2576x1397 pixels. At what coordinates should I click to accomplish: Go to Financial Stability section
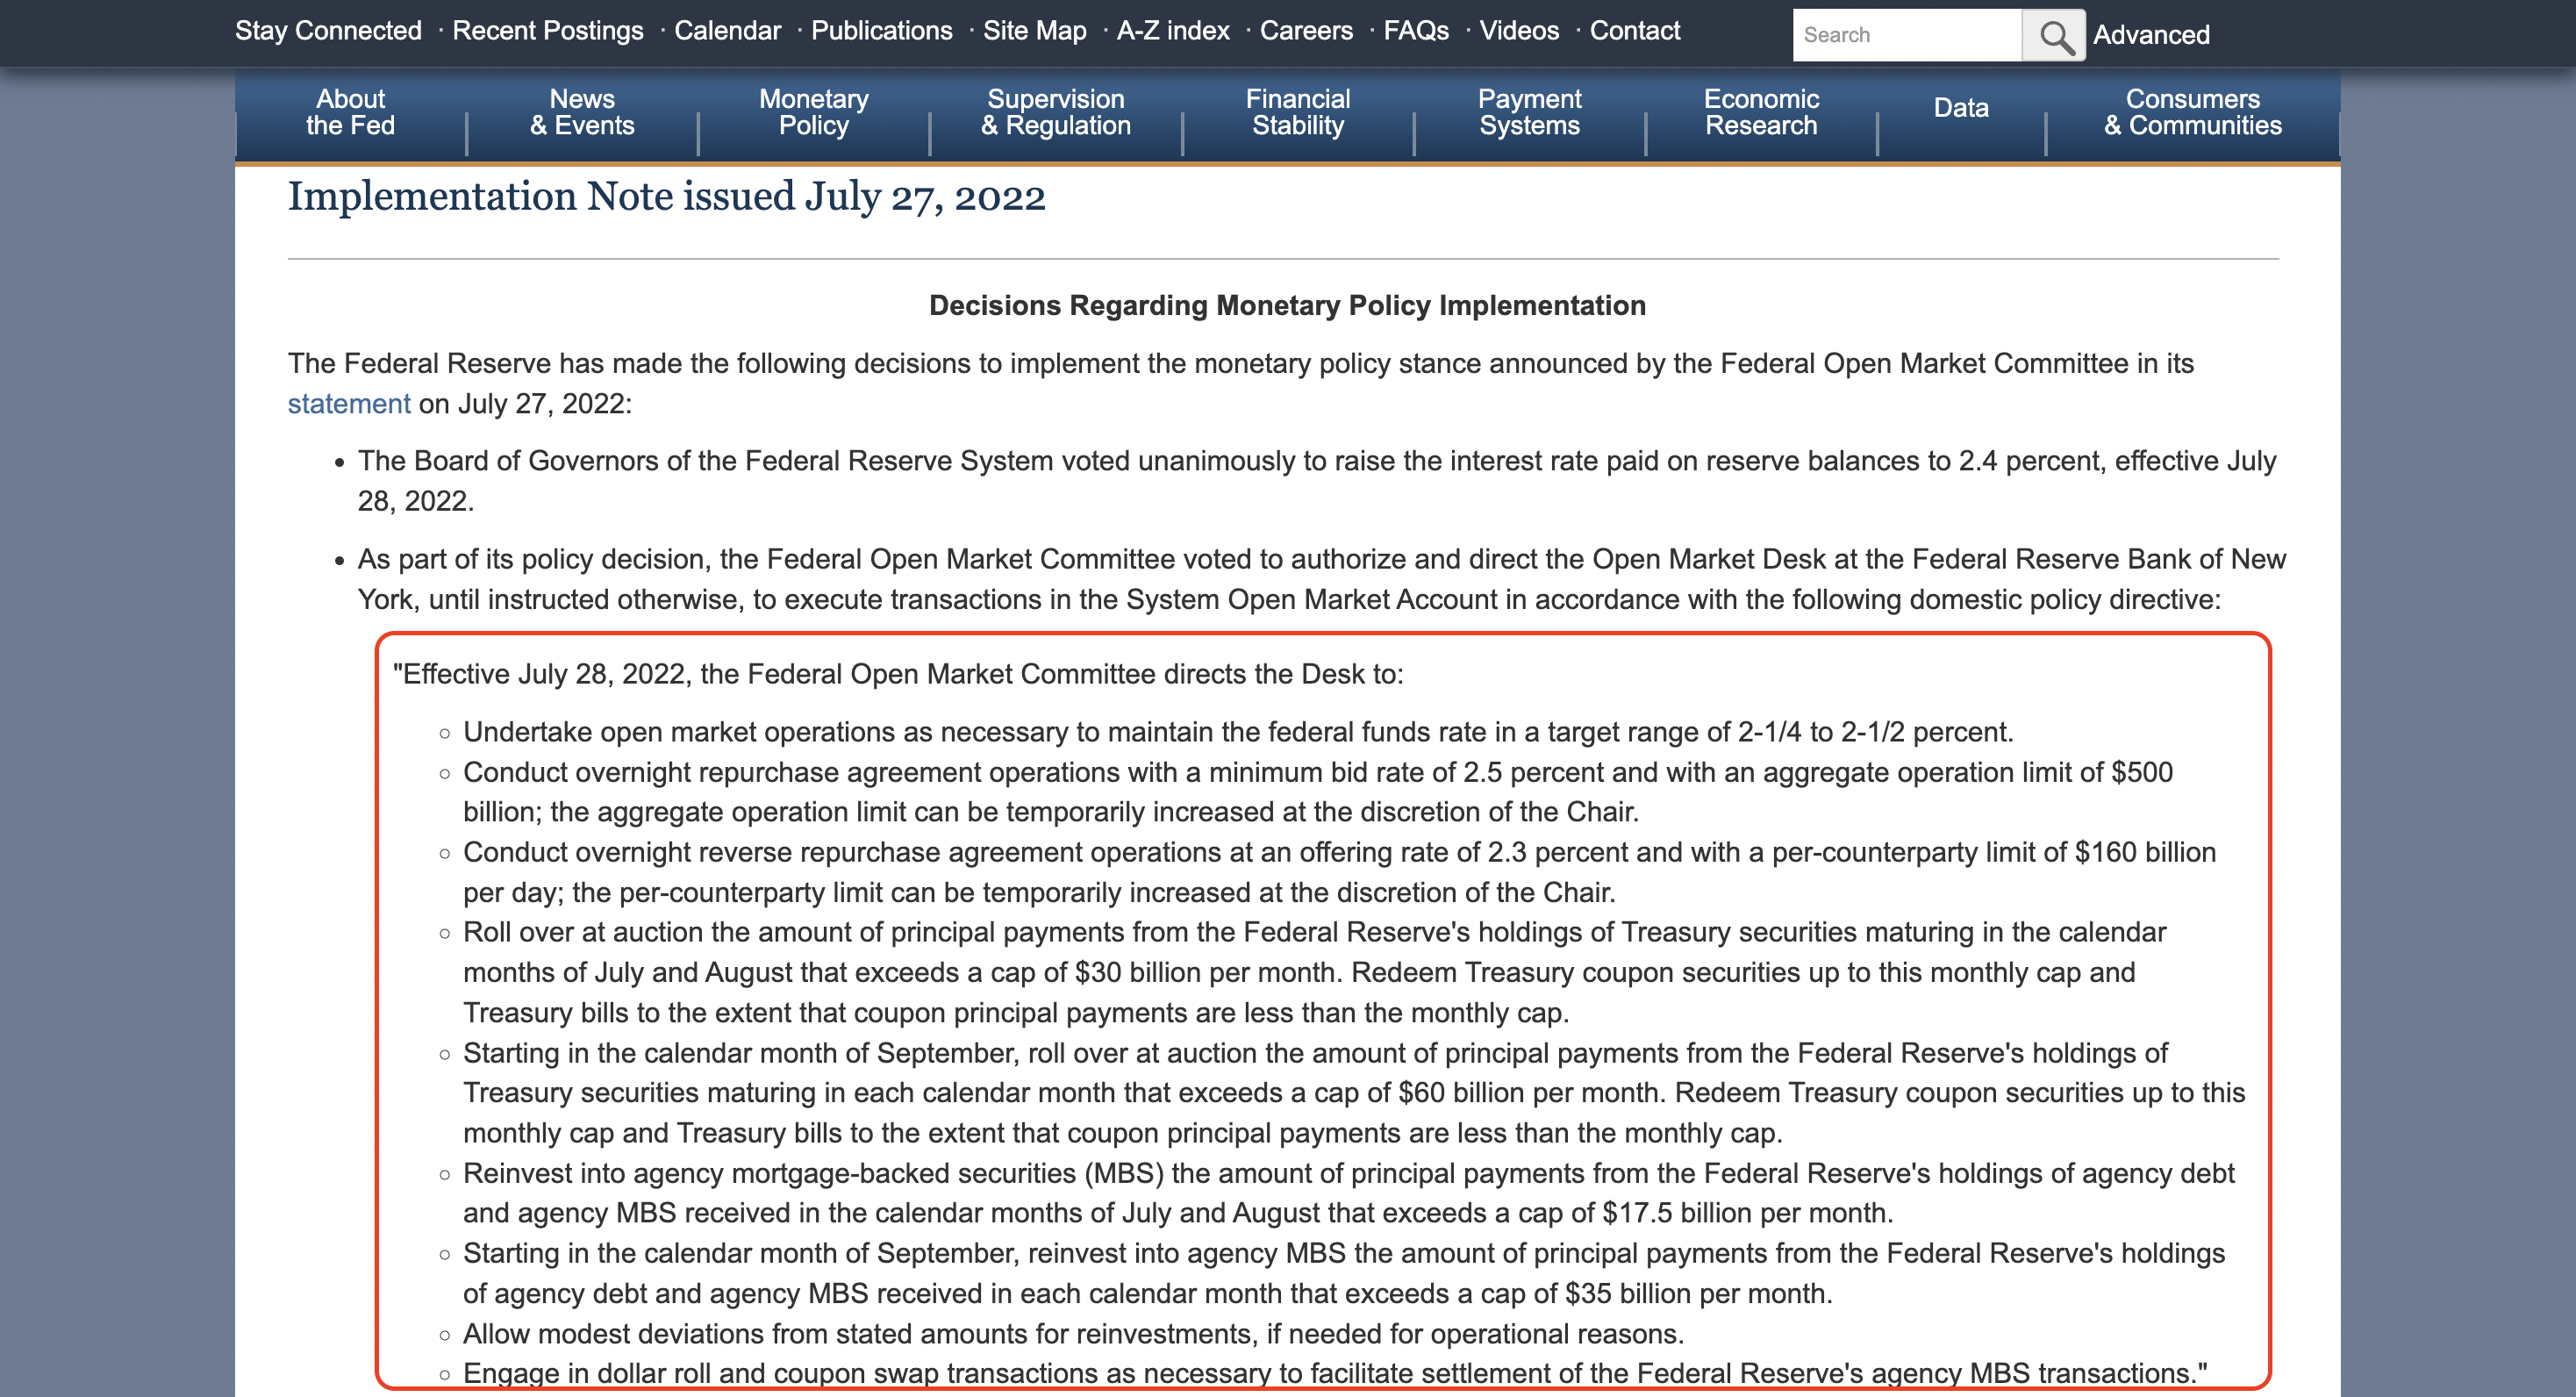click(x=1297, y=112)
